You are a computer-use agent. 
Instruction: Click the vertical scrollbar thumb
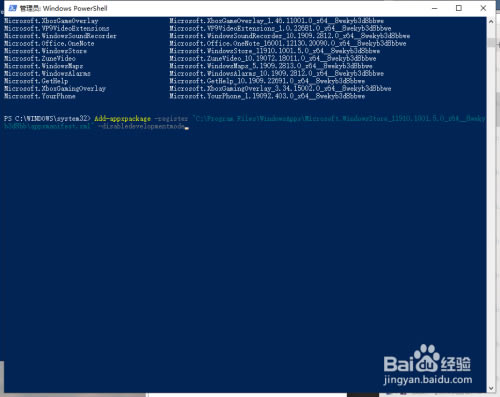click(x=491, y=42)
